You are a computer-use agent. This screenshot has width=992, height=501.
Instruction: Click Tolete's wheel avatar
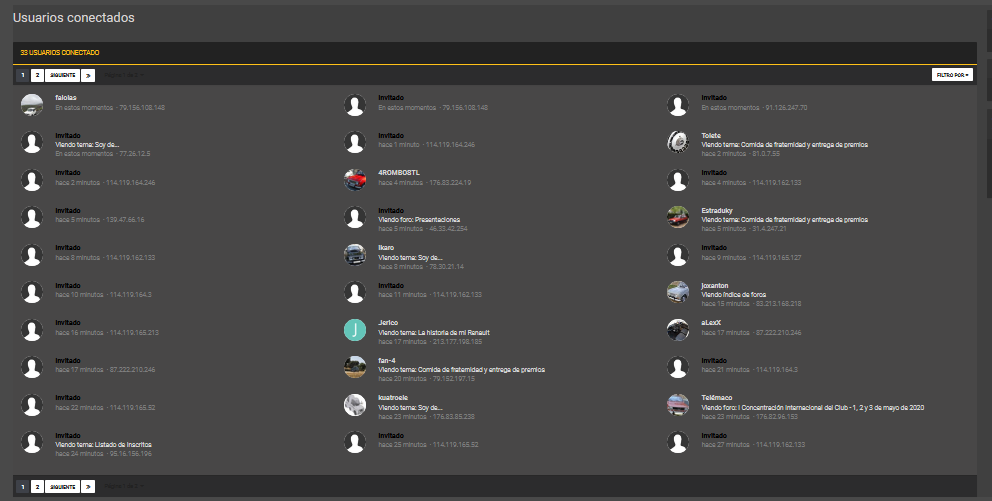(678, 142)
